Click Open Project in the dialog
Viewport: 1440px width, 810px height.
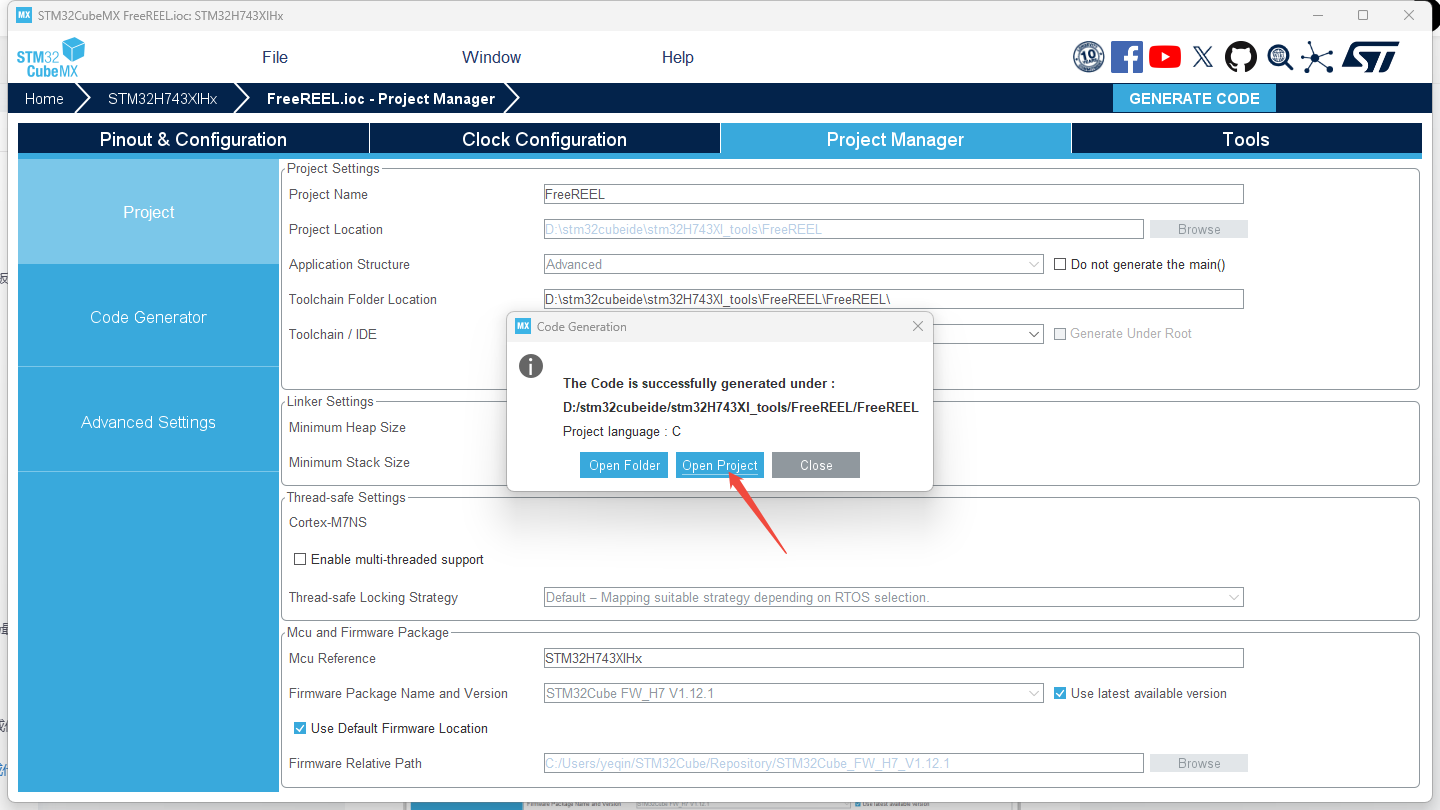(x=720, y=465)
